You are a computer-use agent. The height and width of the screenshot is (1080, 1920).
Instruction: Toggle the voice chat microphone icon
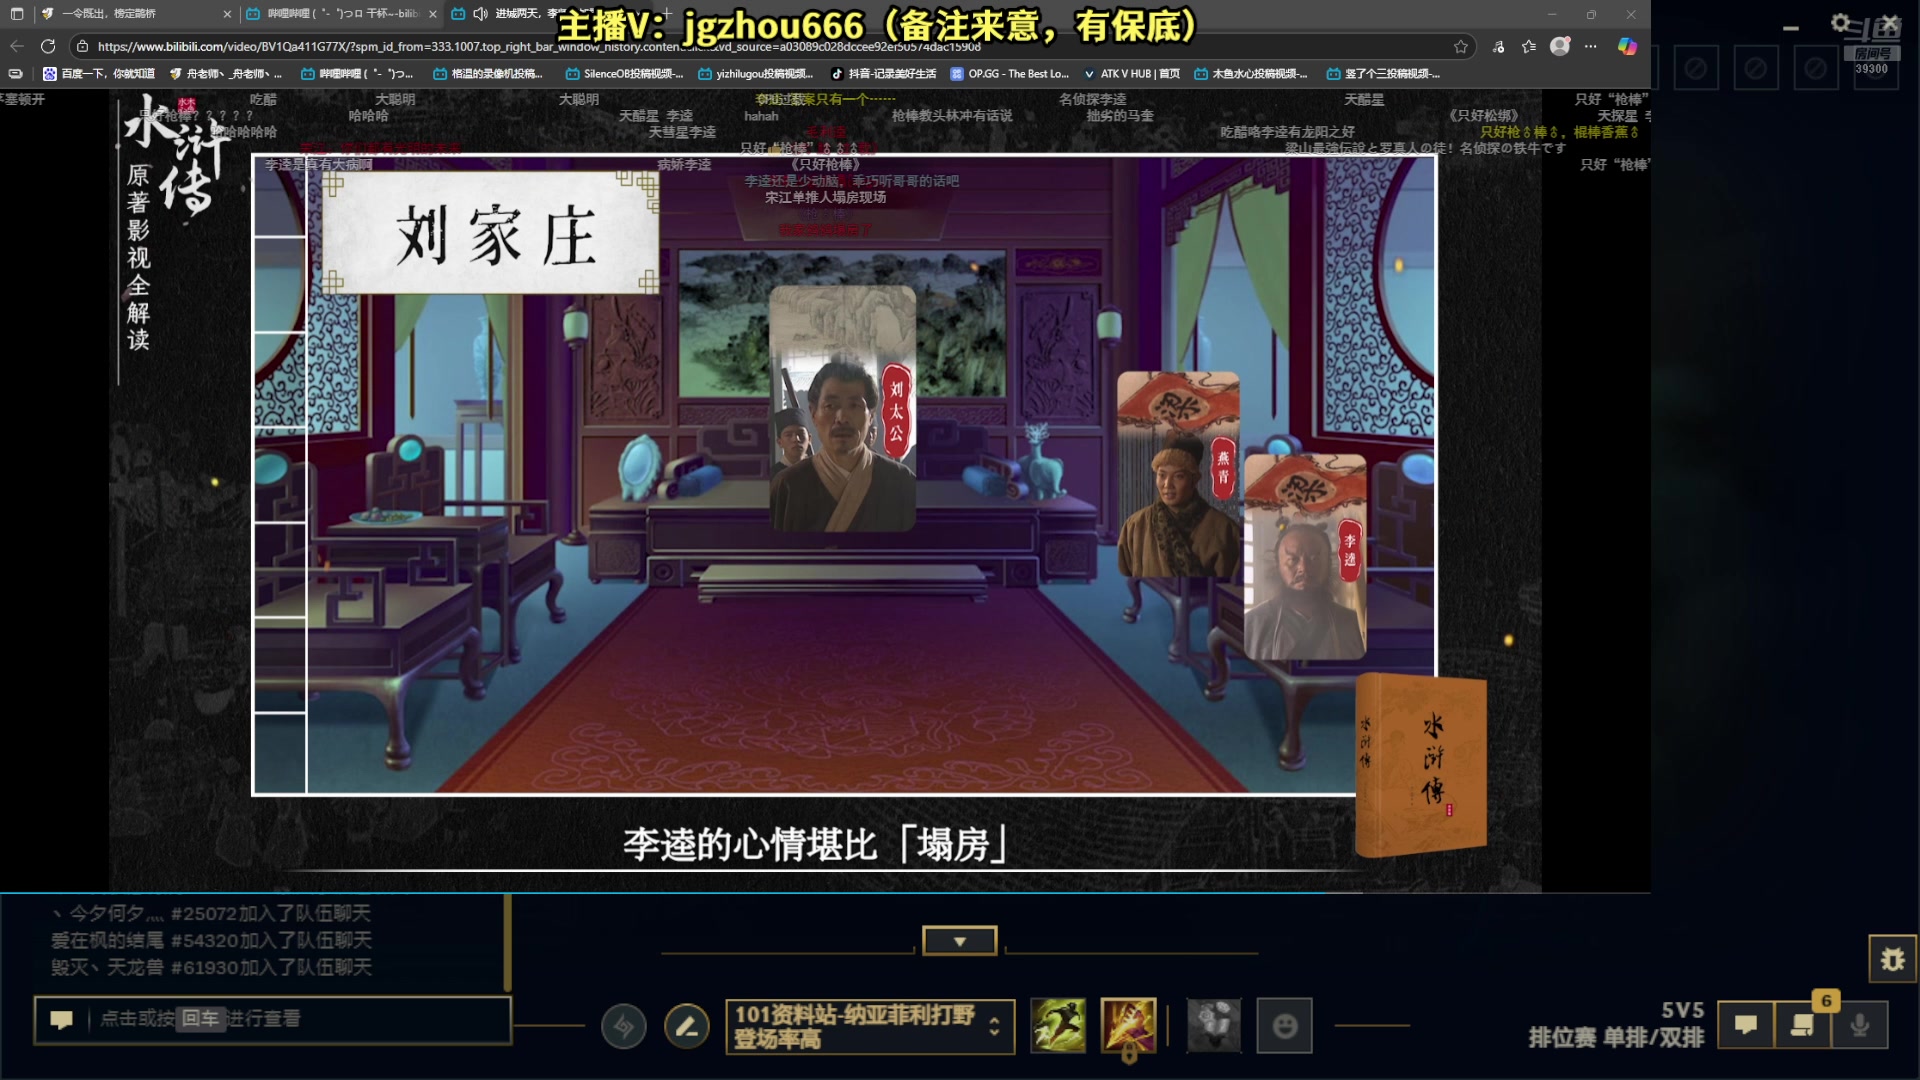(x=1860, y=1025)
